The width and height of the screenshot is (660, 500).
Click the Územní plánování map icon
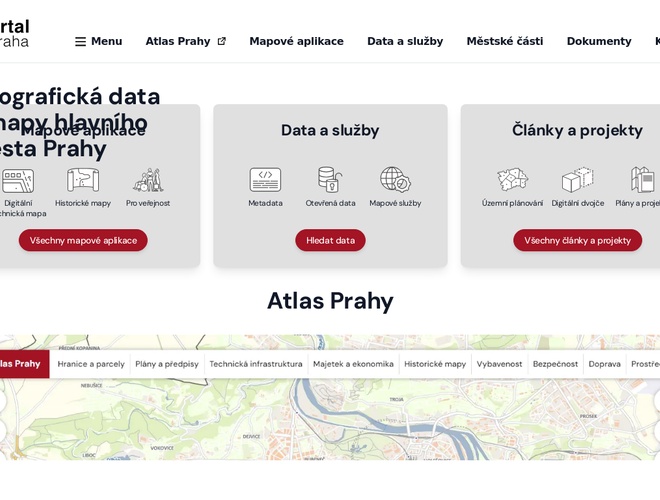[x=512, y=180]
